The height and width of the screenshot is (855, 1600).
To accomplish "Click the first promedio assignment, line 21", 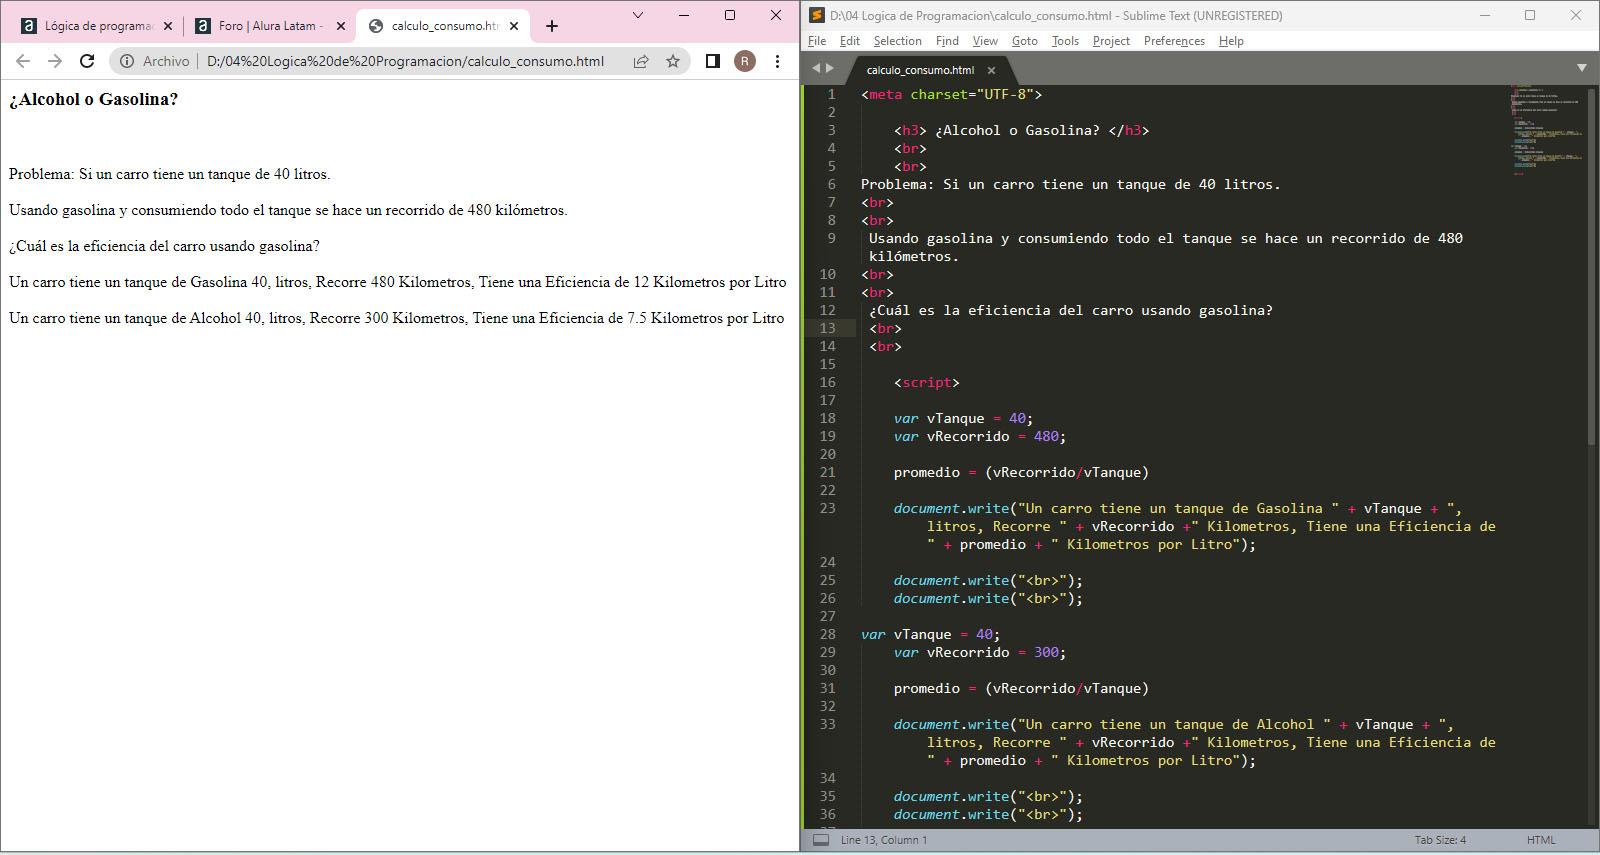I will click(1021, 472).
